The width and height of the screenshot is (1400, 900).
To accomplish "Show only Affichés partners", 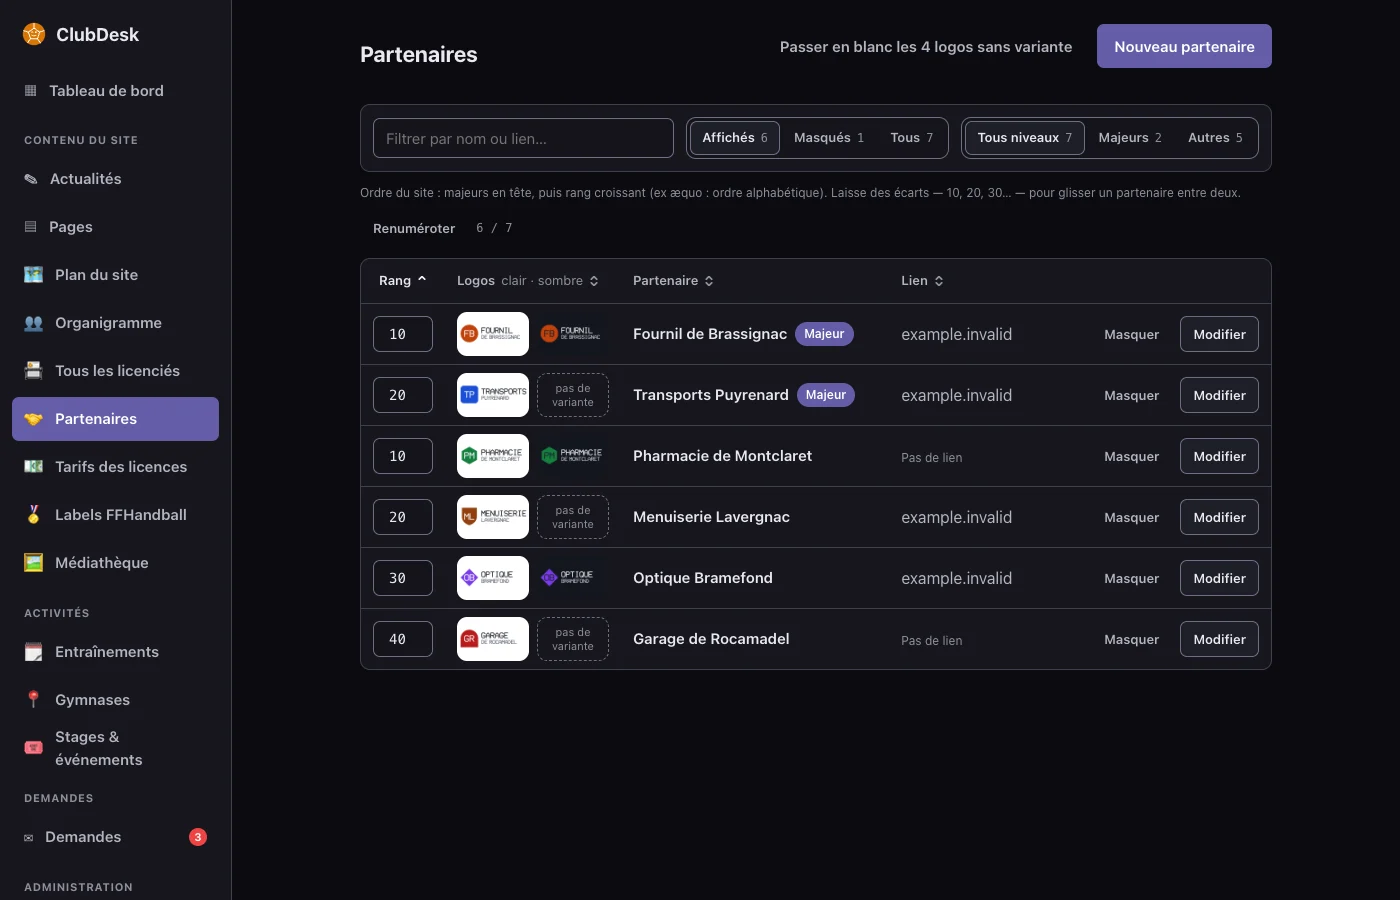I will tap(735, 138).
